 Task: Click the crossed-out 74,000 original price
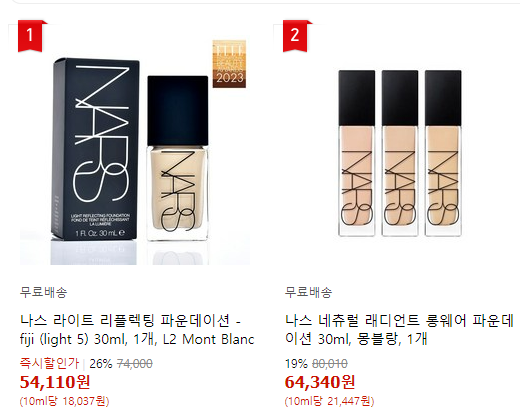[x=135, y=364]
